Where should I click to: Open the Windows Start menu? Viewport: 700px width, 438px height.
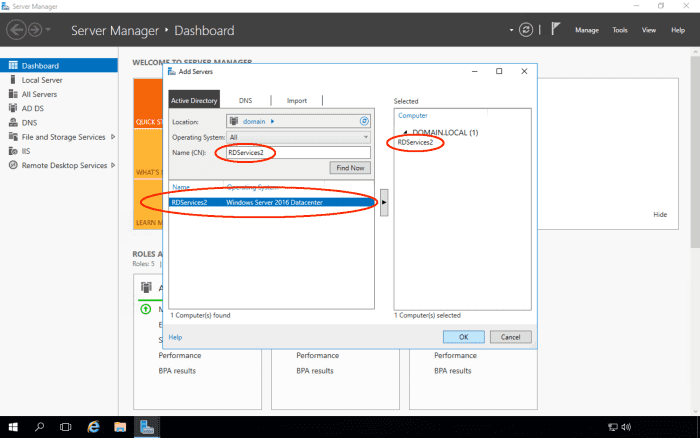coord(13,427)
